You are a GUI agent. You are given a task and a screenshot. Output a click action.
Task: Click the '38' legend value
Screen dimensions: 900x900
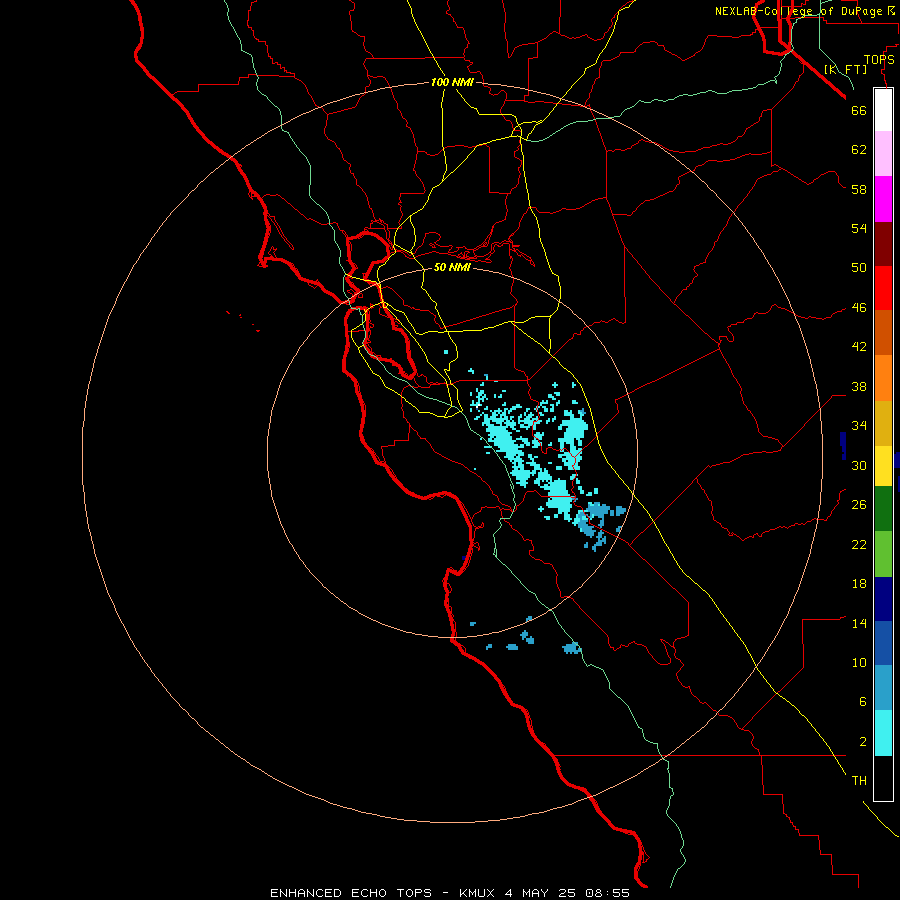coord(859,386)
